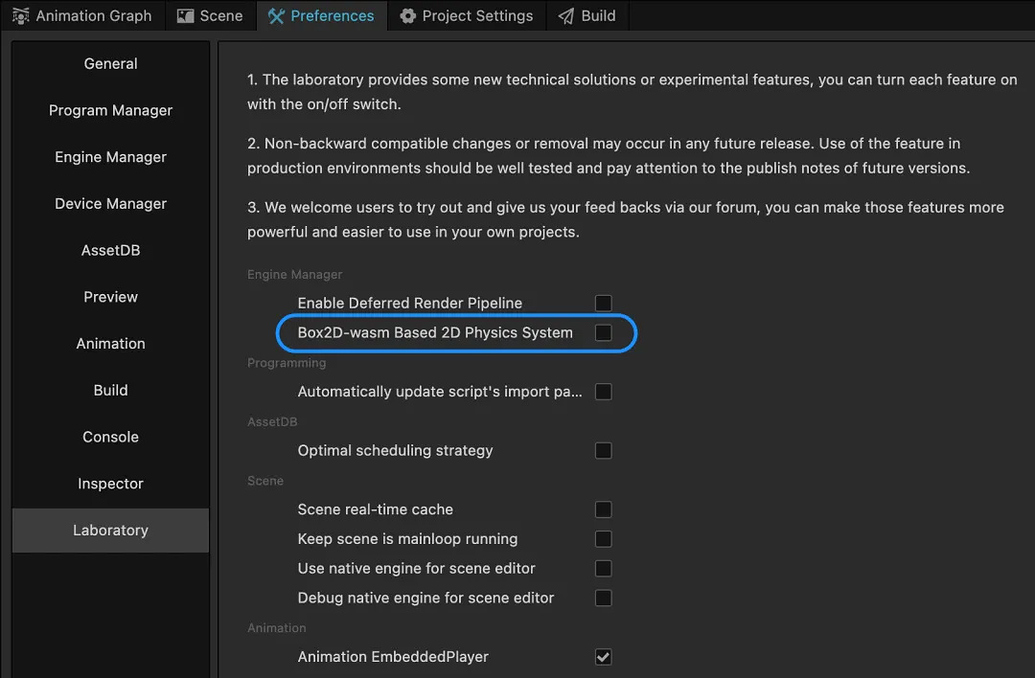Disable Animation EmbeddedPlayer
Screen dimensions: 1035x678
coord(603,656)
